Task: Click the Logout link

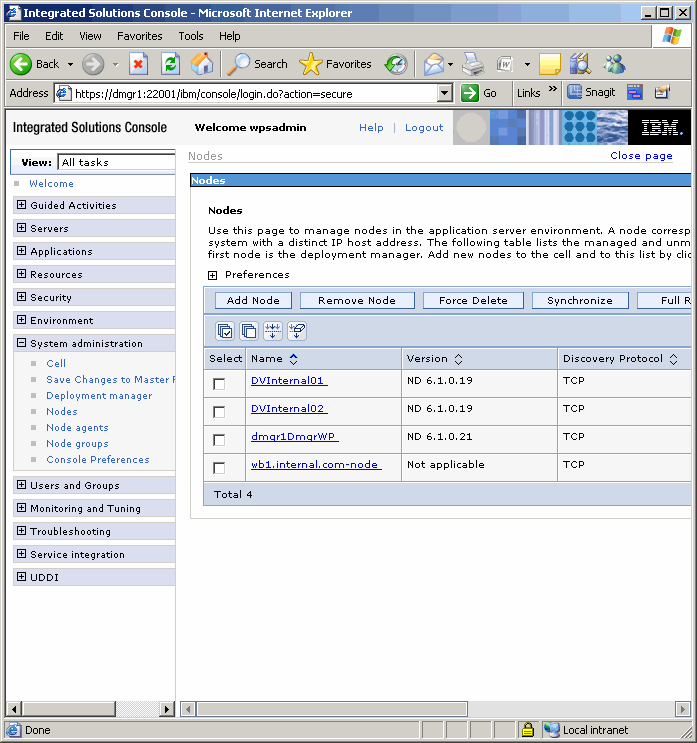Action: pos(424,128)
